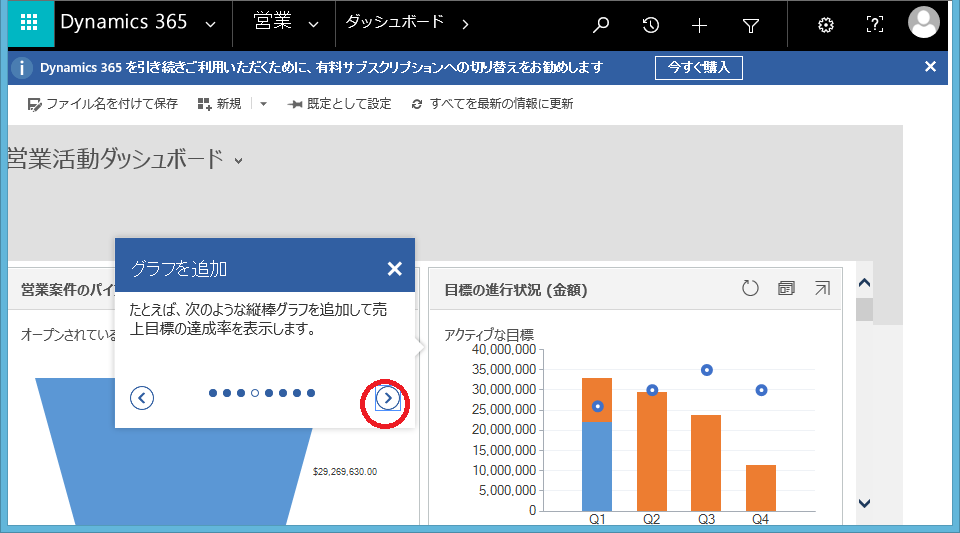Click the info icon in notification bar

coord(22,67)
